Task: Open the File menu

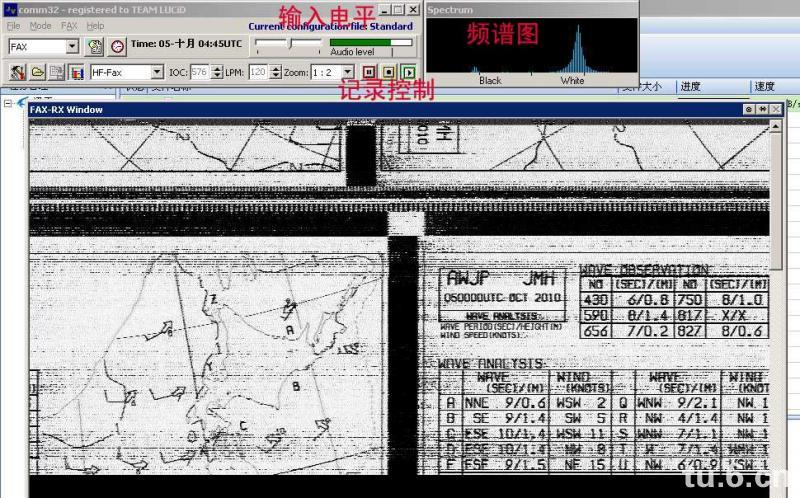Action: point(14,25)
